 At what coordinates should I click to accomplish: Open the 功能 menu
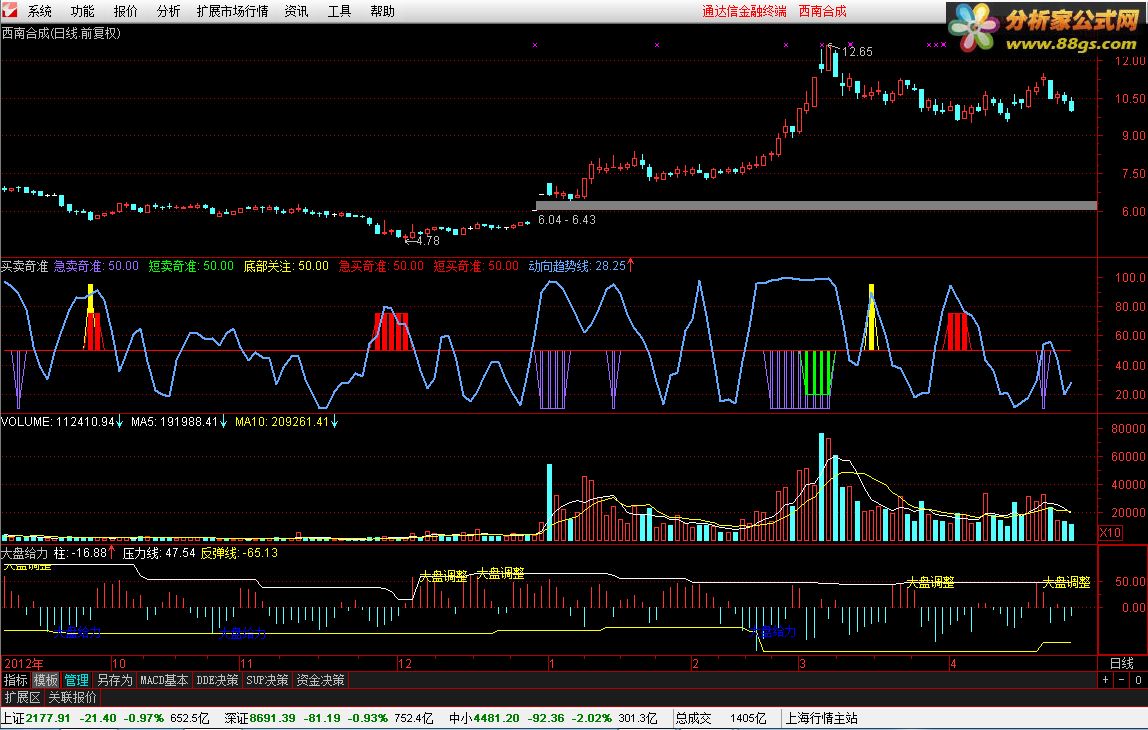tap(82, 11)
